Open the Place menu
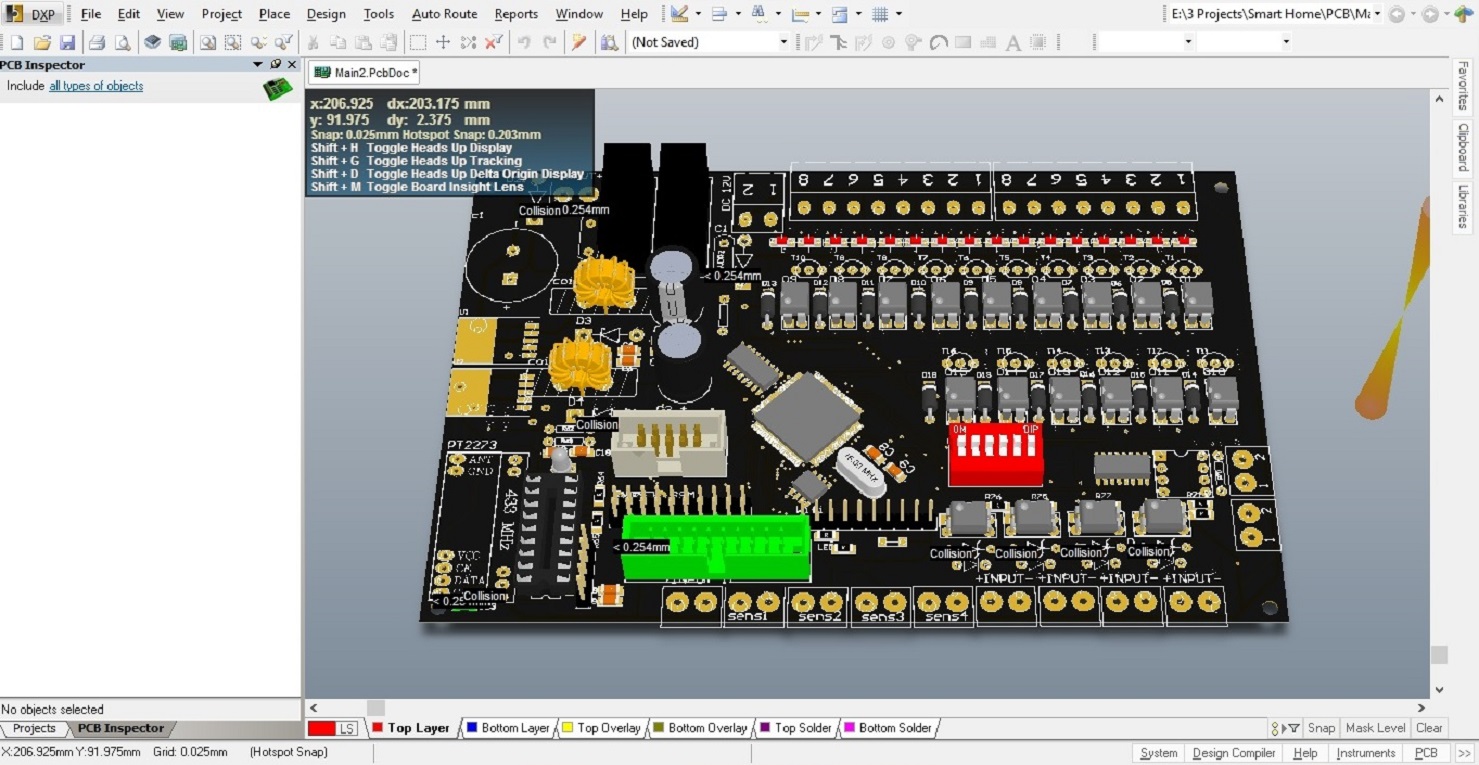1479x765 pixels. tap(274, 14)
